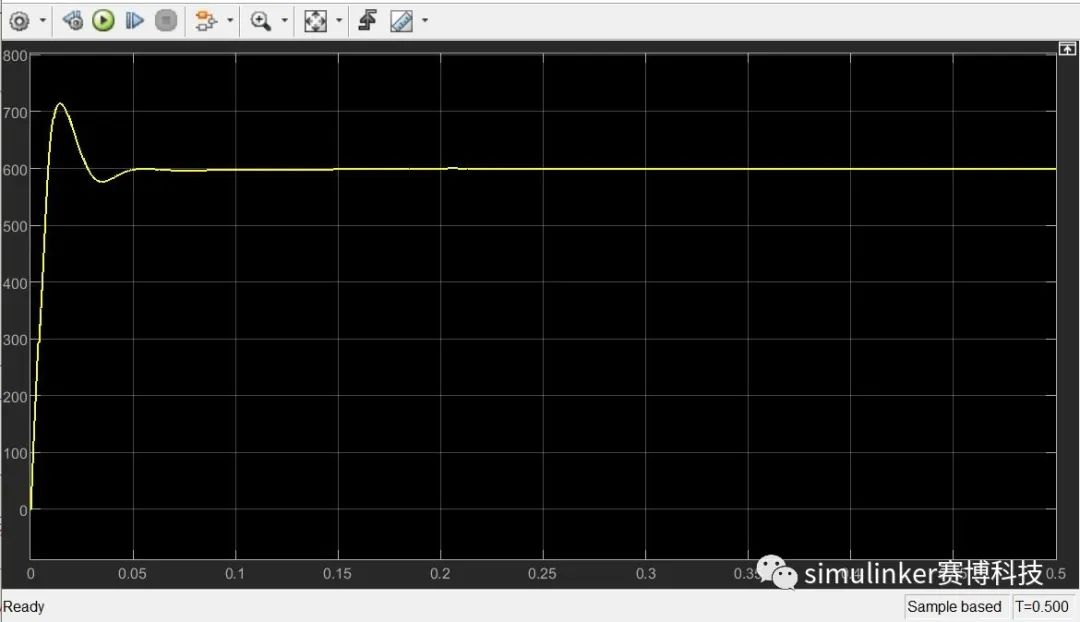1080x622 pixels.
Task: Maximize axes with top-right corner icon
Action: pos(1067,48)
